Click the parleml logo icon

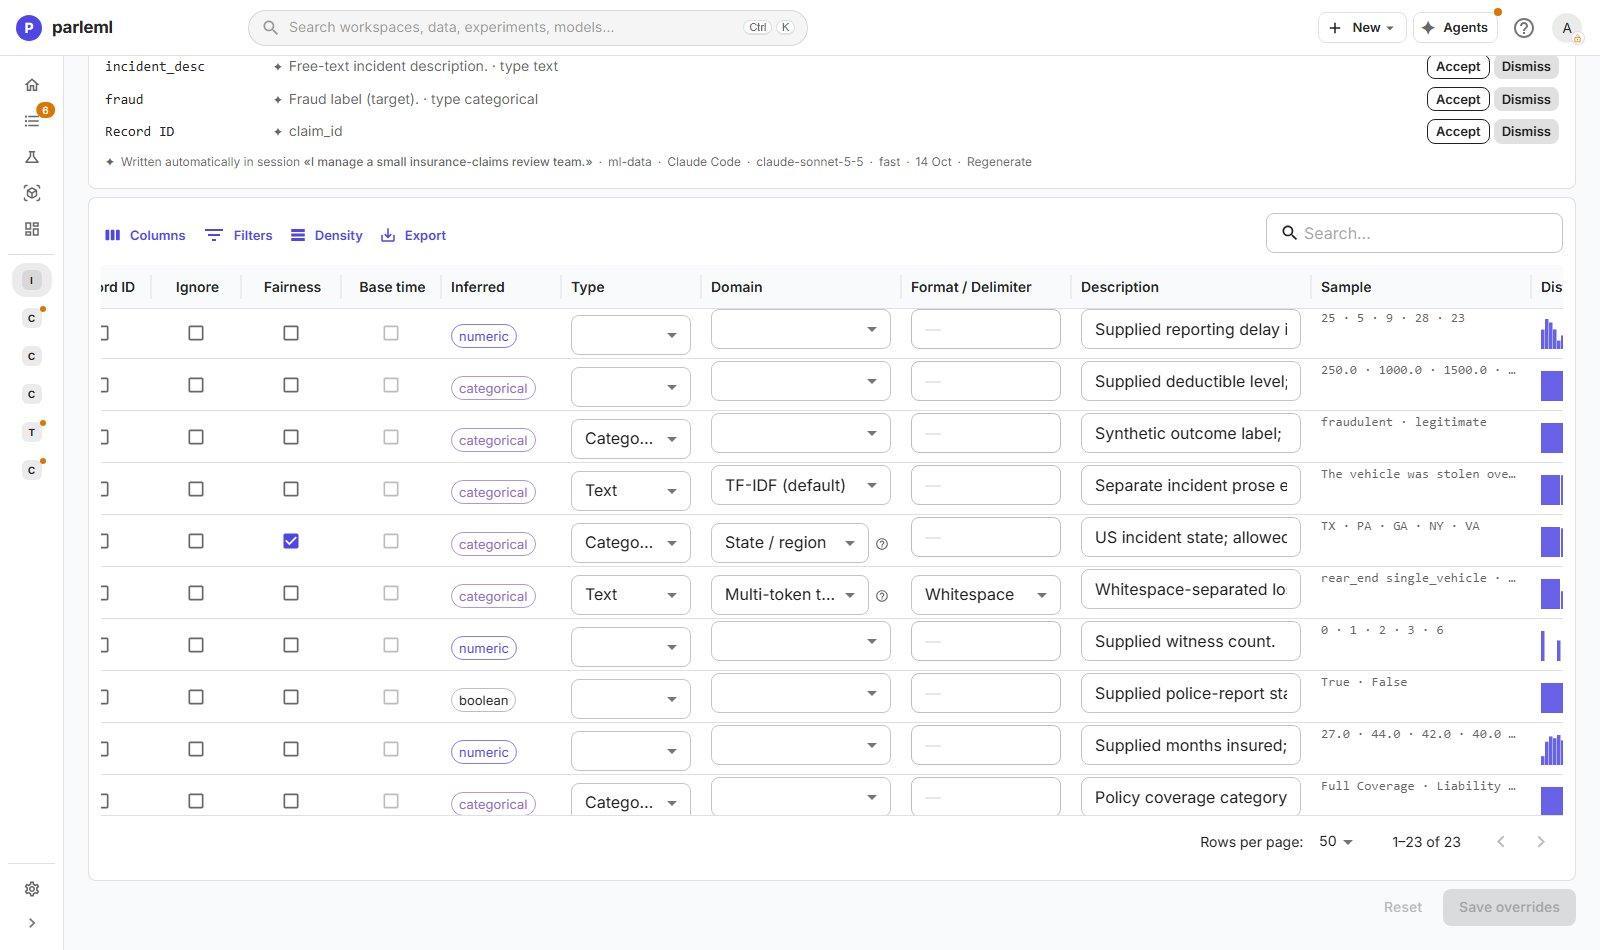point(29,28)
